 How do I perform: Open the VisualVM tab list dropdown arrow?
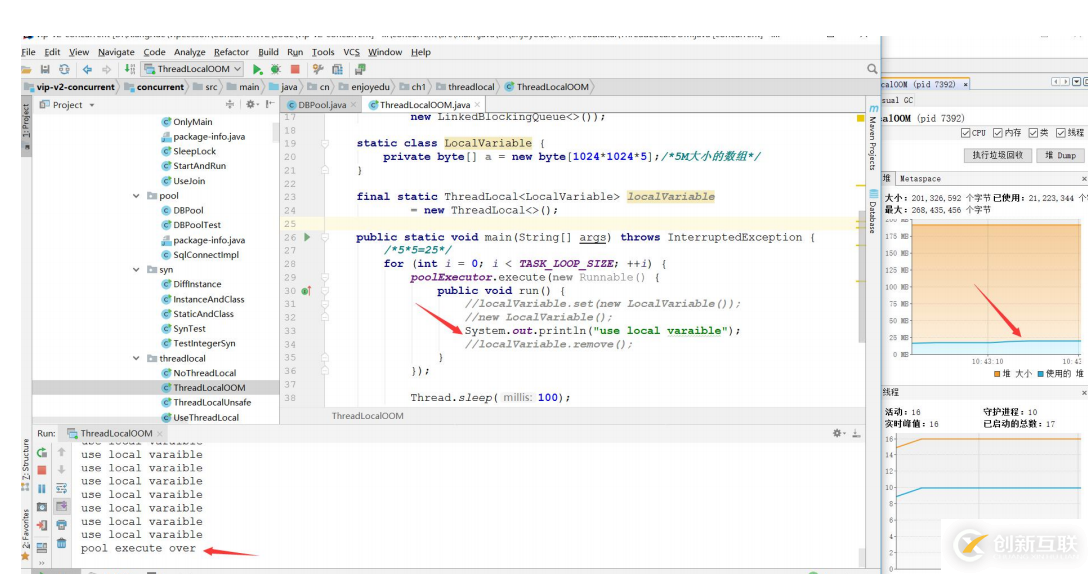pos(1076,82)
